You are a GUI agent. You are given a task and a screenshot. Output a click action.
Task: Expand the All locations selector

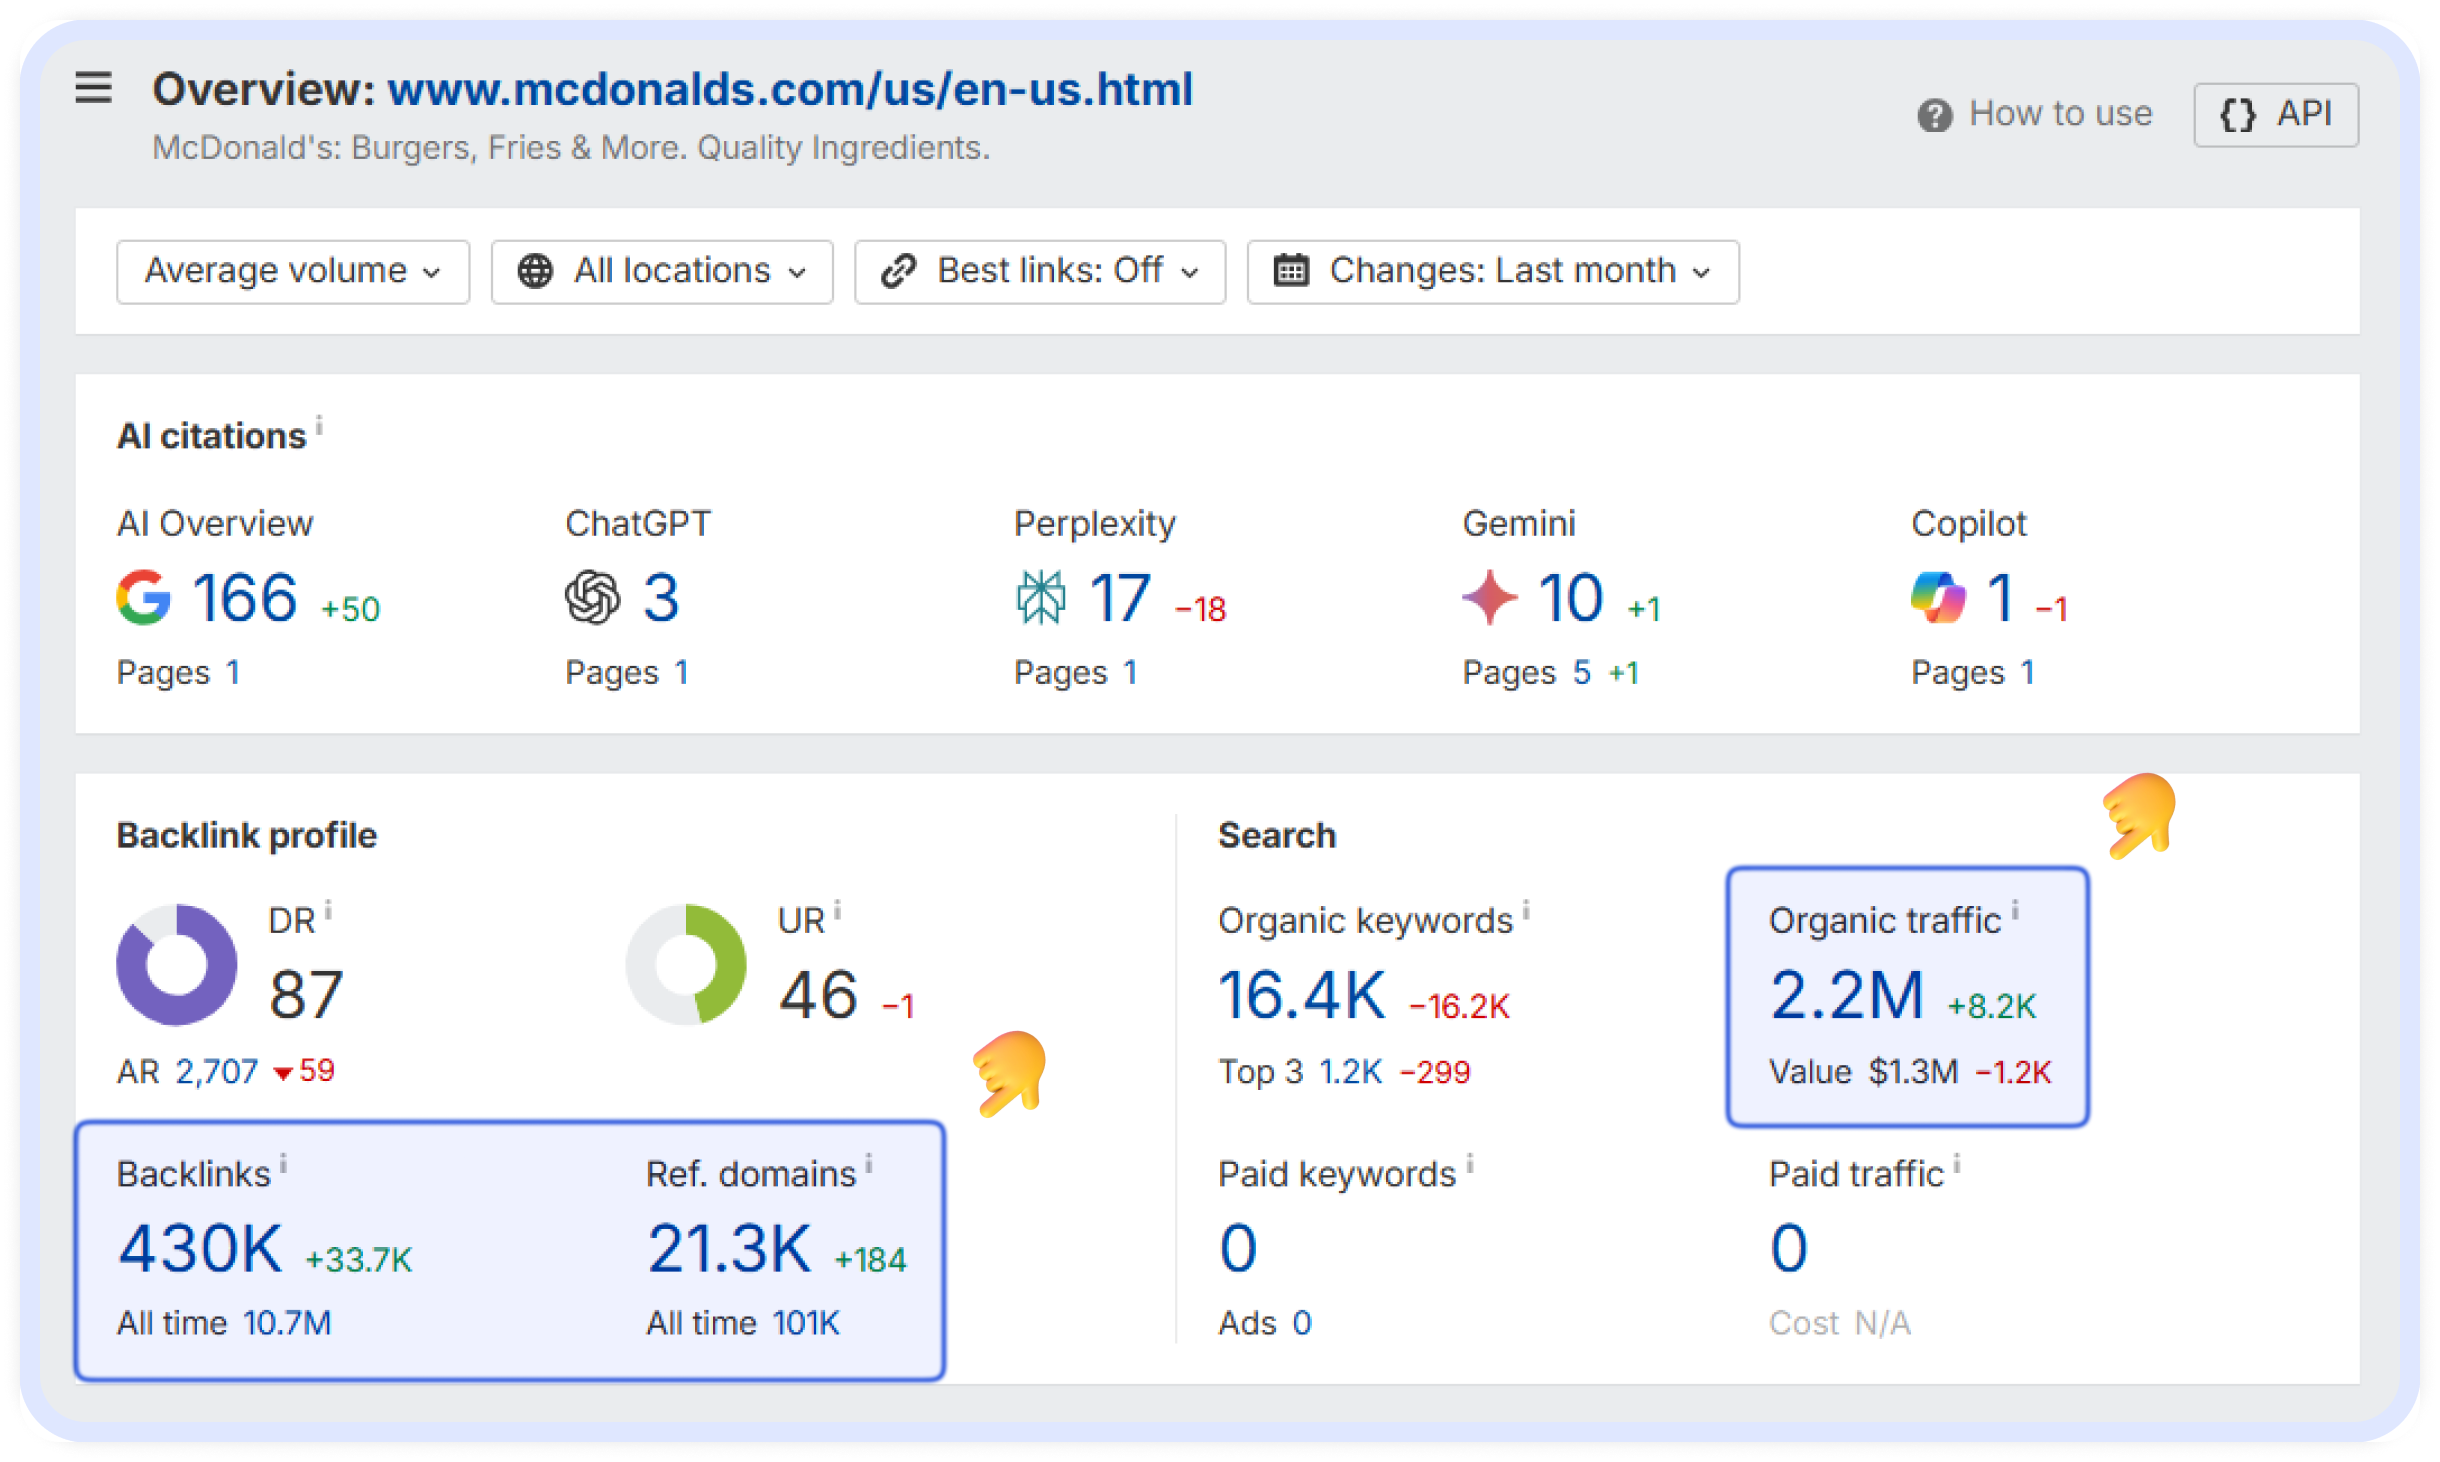pyautogui.click(x=662, y=270)
